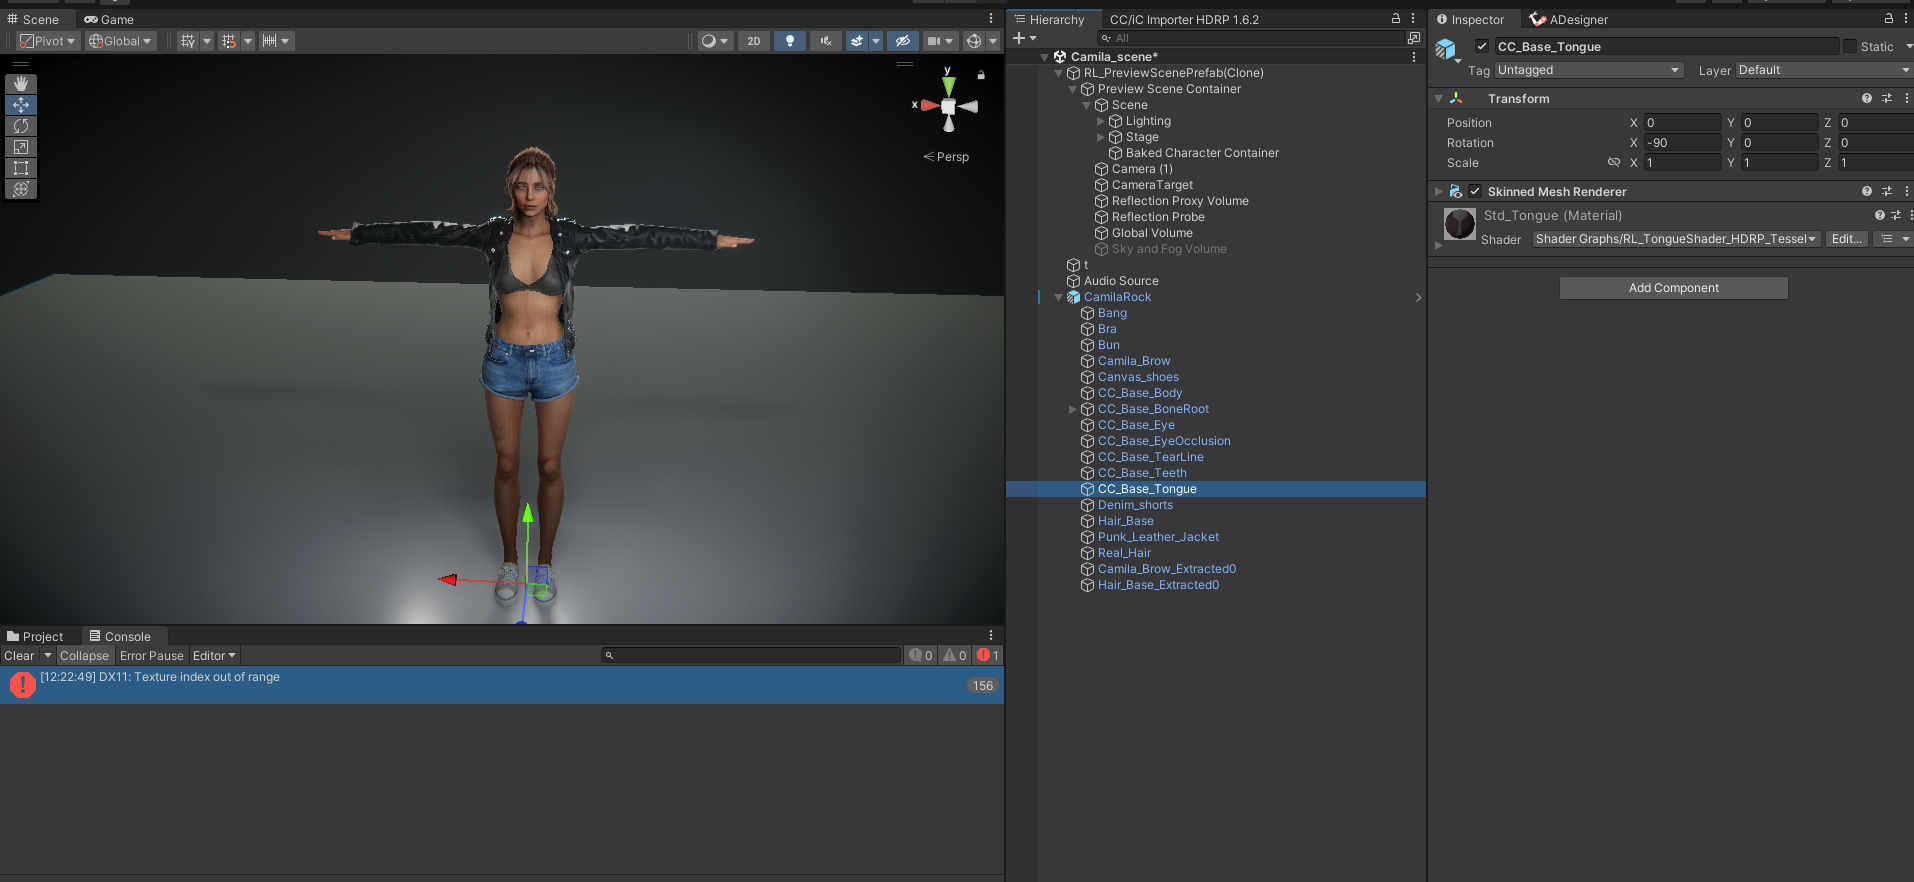Toggle grid visibility icon in Scene toolbar
The height and width of the screenshot is (882, 1914).
[188, 41]
